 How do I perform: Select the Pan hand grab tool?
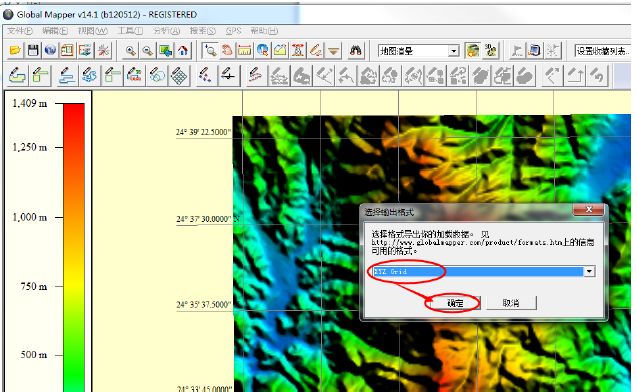point(227,51)
